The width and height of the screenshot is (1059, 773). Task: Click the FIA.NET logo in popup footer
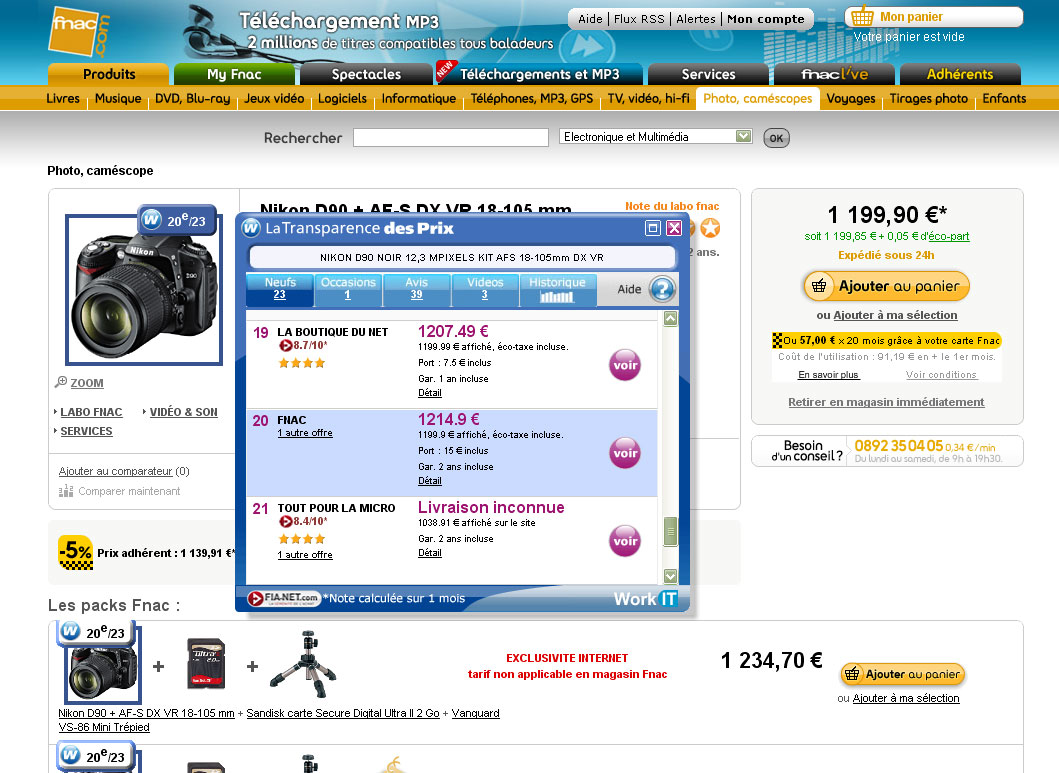pyautogui.click(x=284, y=598)
